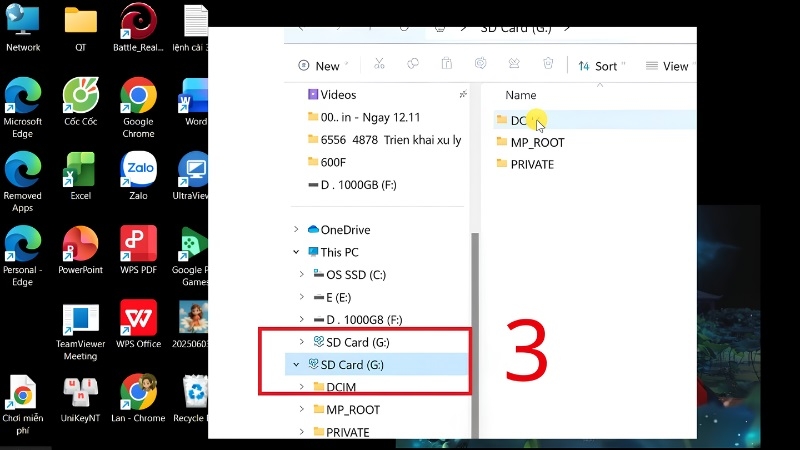Click the Share icon in Explorer toolbar
Screen dimensions: 800x450
click(514, 64)
